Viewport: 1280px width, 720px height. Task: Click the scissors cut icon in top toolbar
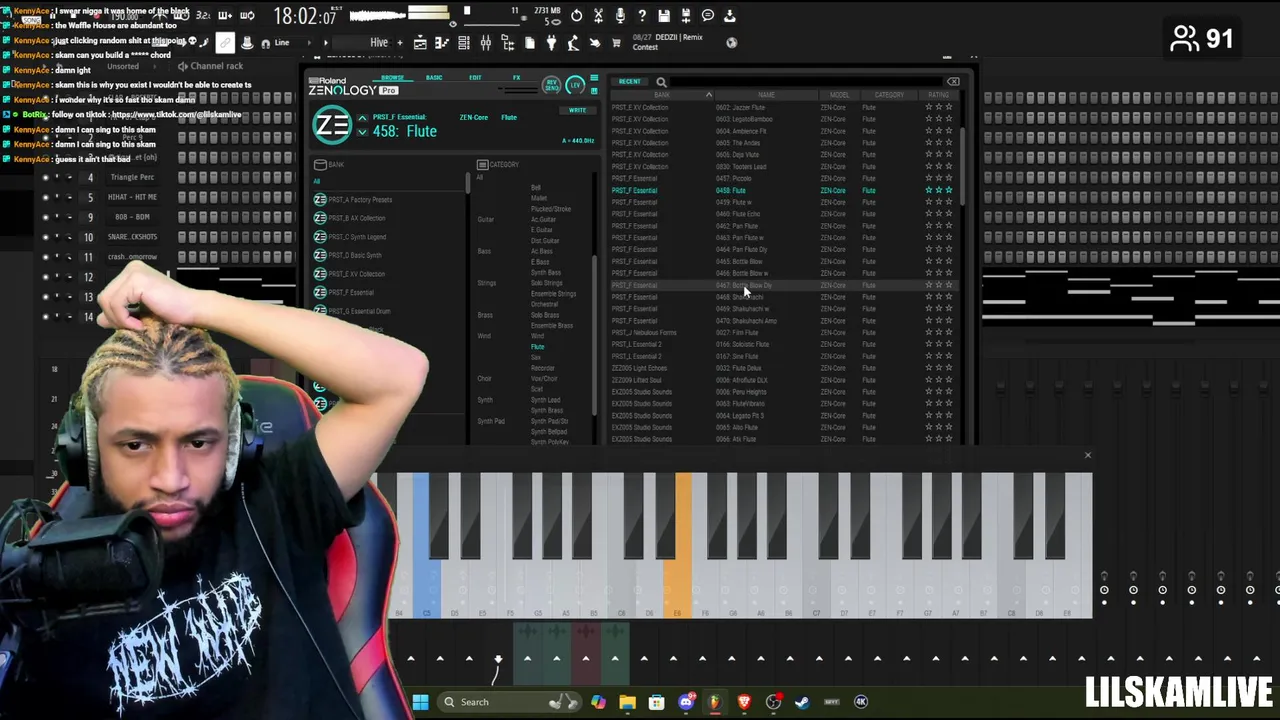(x=598, y=16)
